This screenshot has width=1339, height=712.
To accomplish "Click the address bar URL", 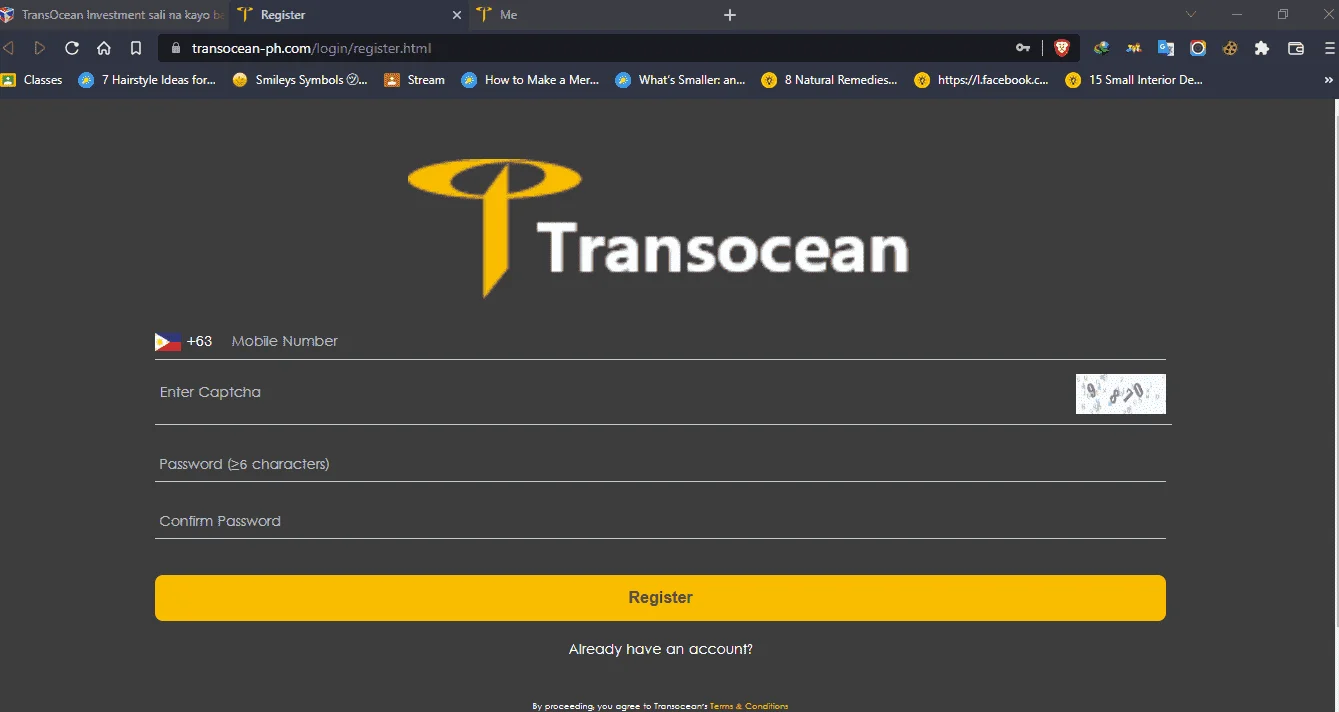I will 311,48.
